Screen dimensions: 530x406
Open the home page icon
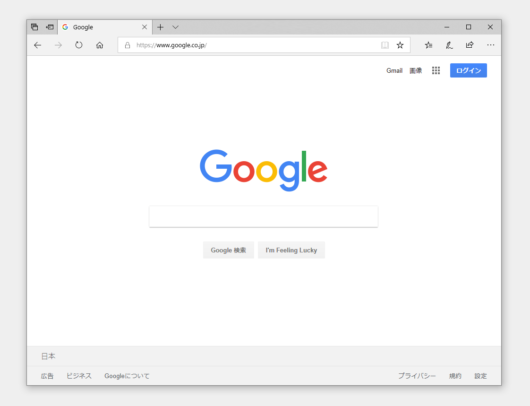point(99,45)
